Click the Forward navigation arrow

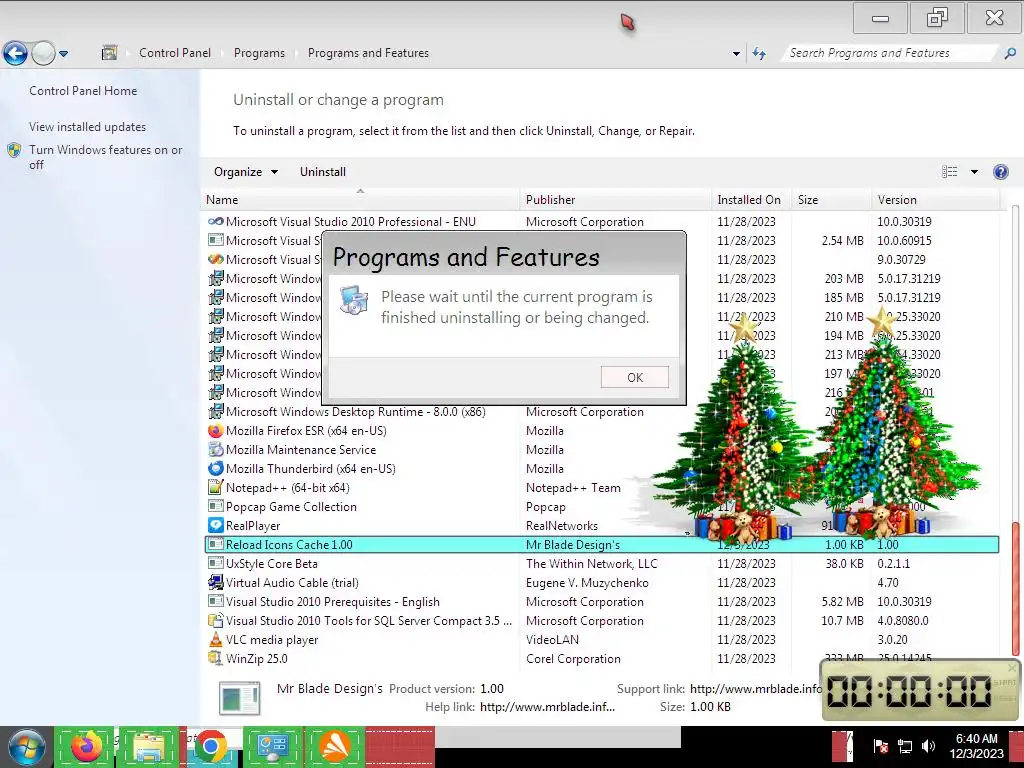click(x=43, y=53)
